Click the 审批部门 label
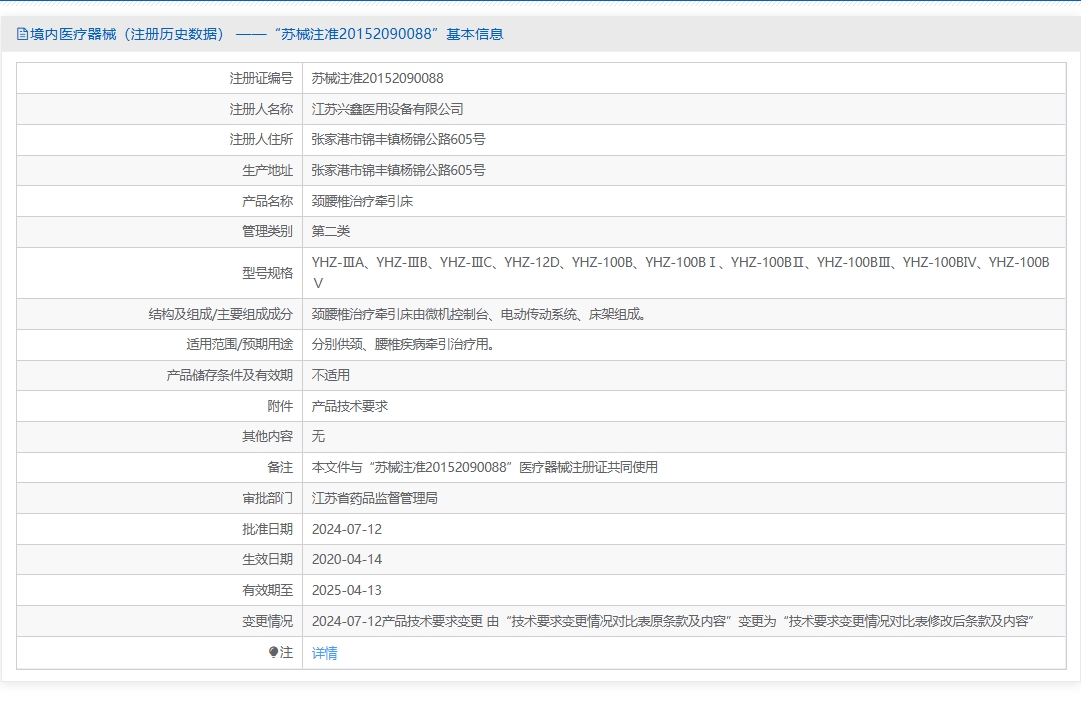The width and height of the screenshot is (1081, 703). 267,498
